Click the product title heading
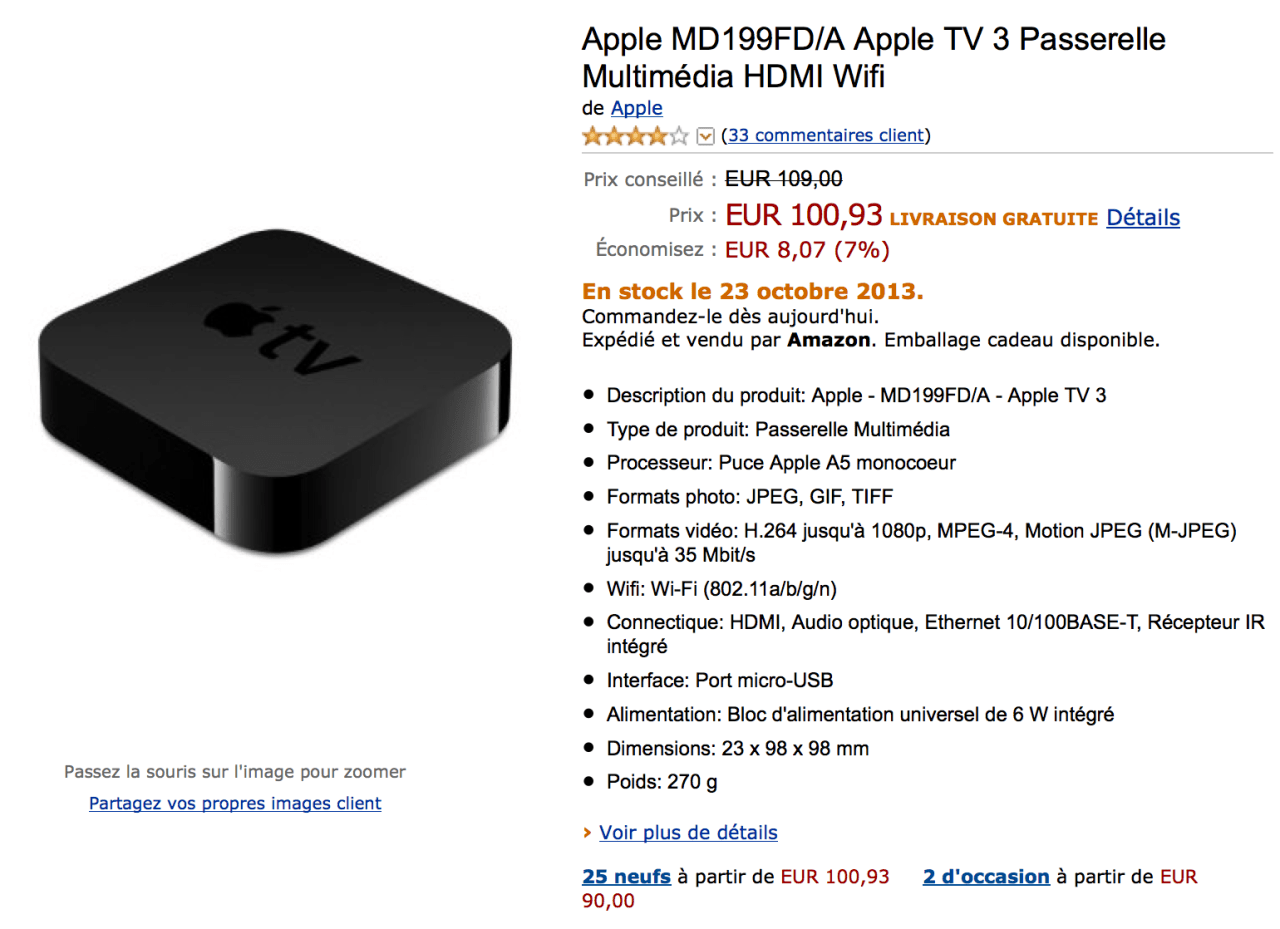Viewport: 1280px width, 929px height. tap(874, 58)
